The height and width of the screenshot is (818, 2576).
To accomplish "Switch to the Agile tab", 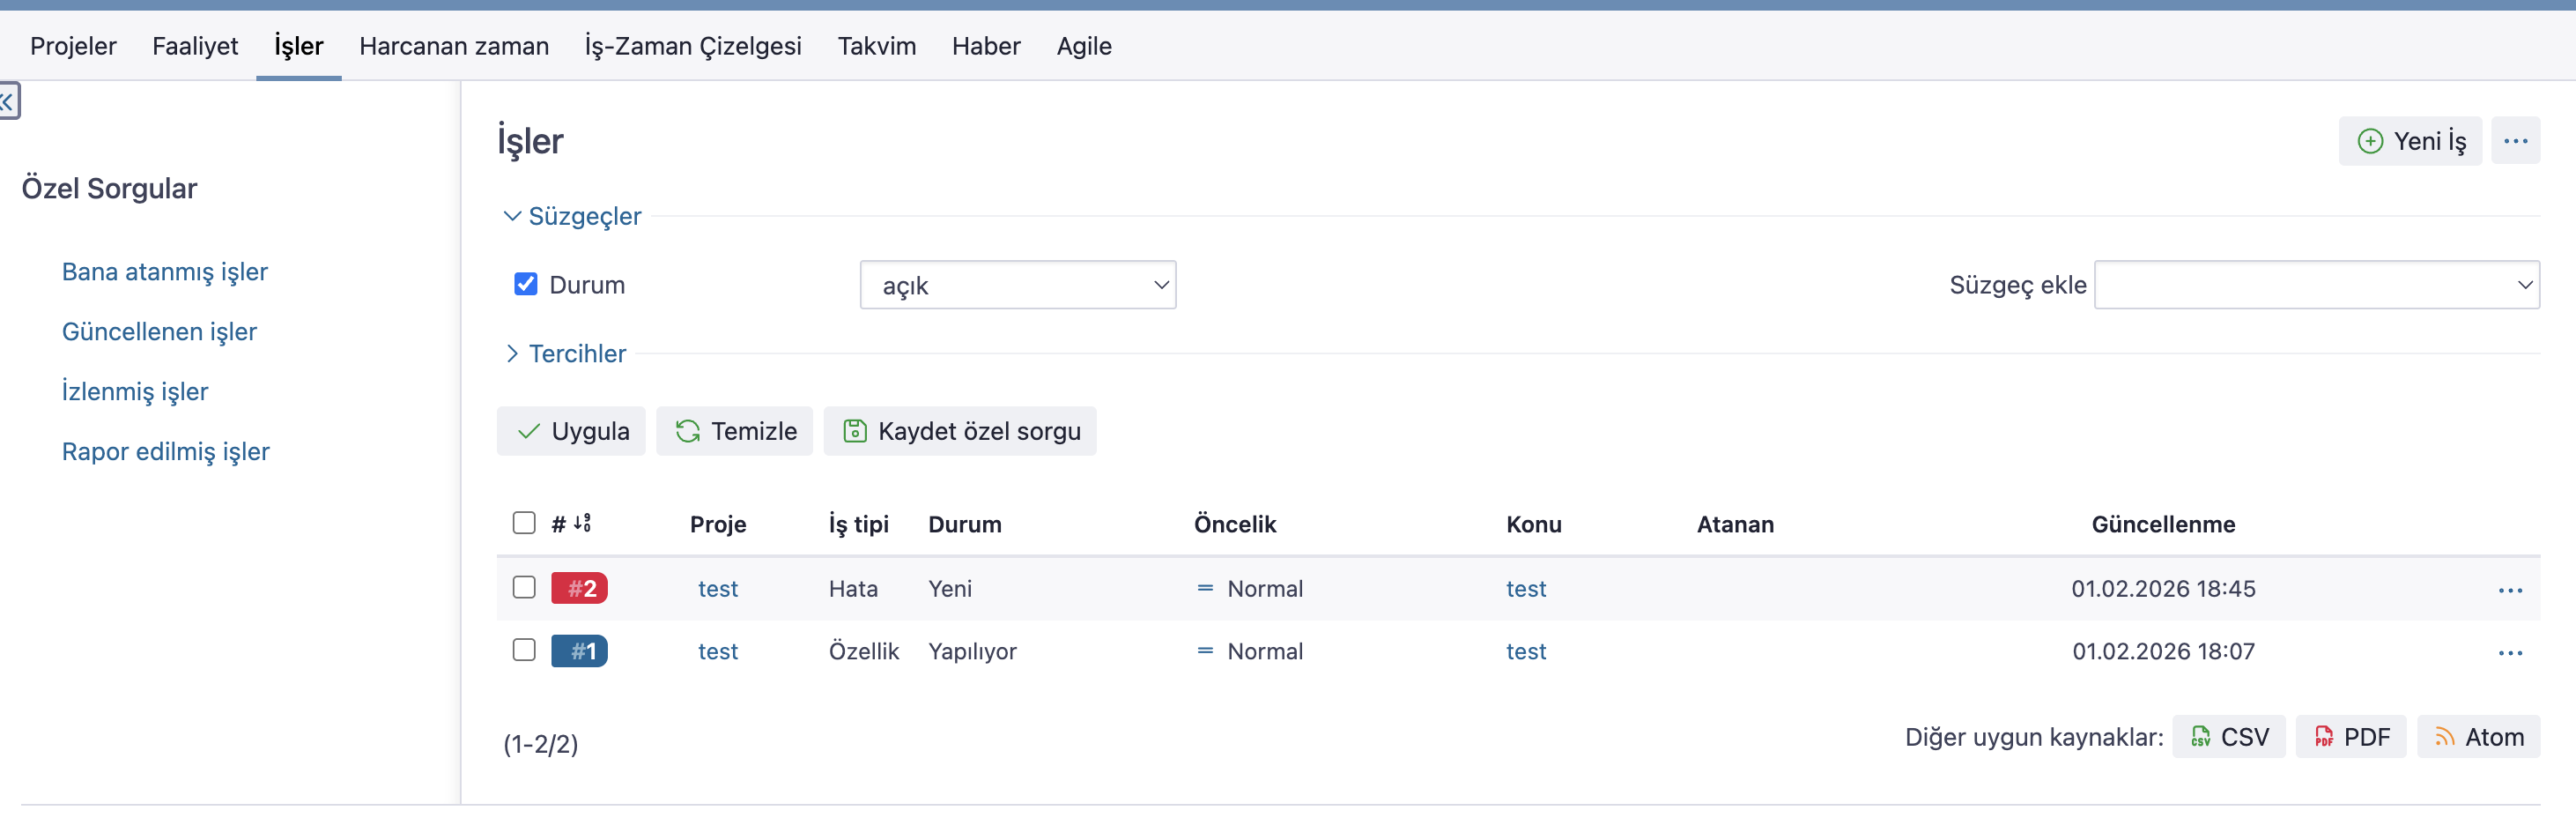I will pos(1083,46).
